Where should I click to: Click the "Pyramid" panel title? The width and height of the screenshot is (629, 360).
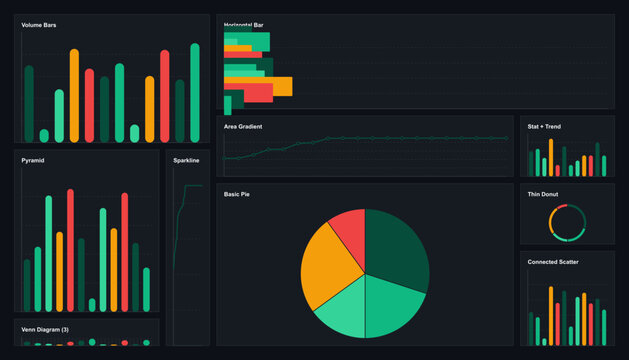point(32,160)
